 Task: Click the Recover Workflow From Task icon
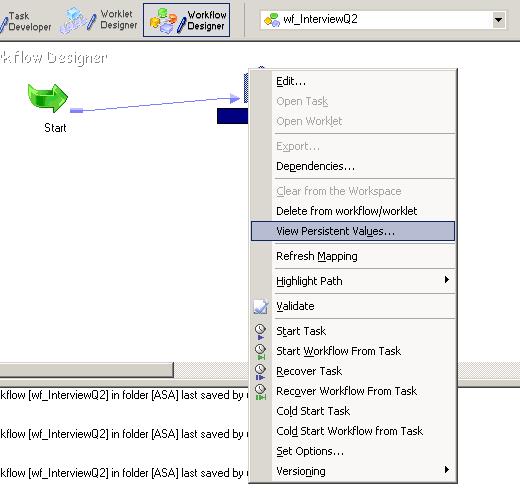260,392
